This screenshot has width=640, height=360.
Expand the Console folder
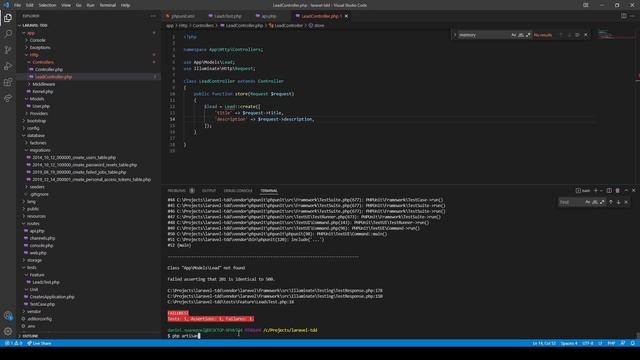point(37,40)
